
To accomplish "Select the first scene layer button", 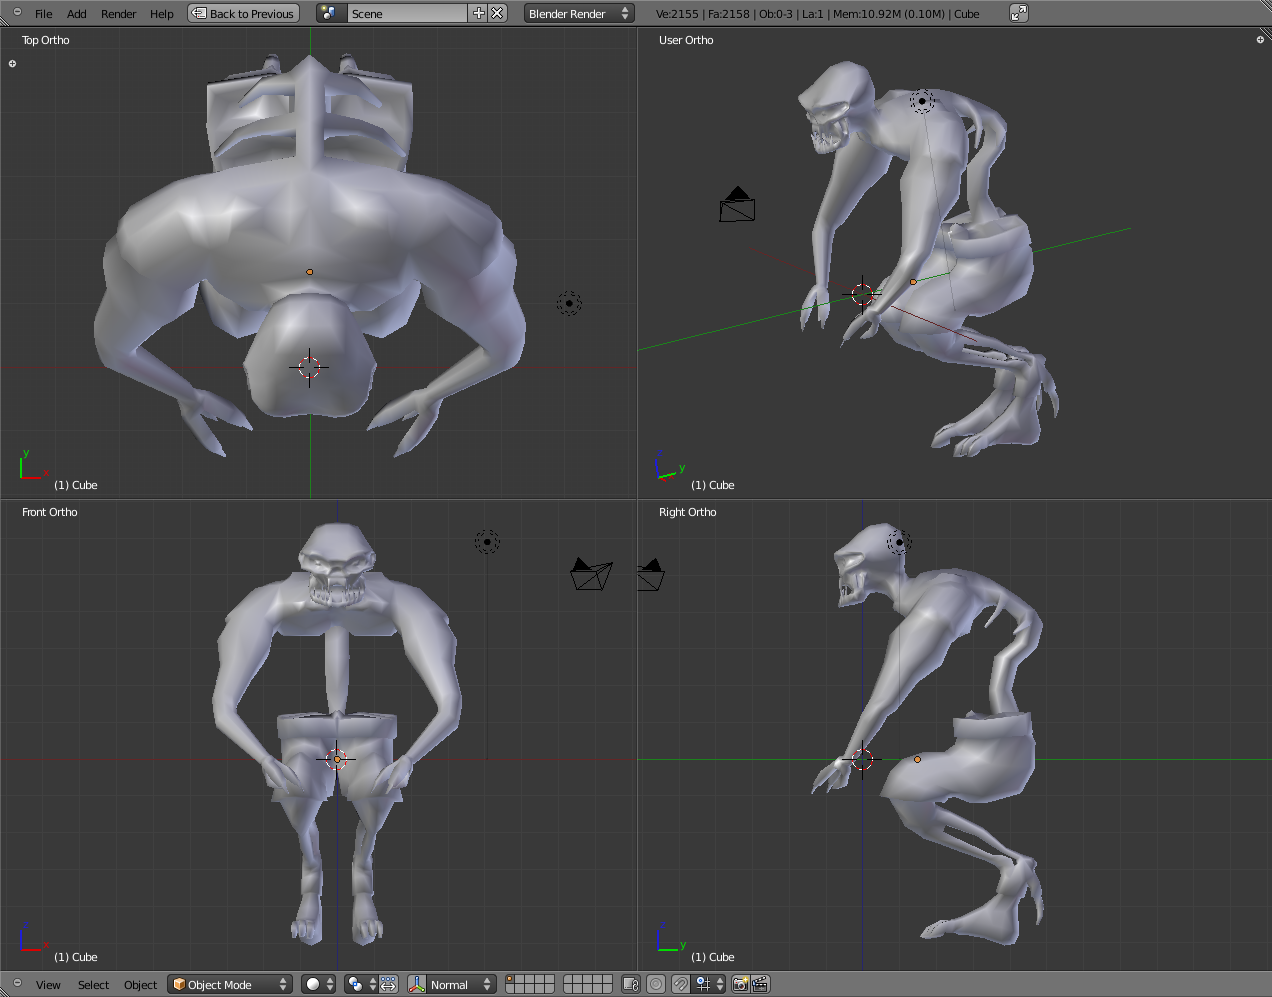I will pyautogui.click(x=510, y=980).
